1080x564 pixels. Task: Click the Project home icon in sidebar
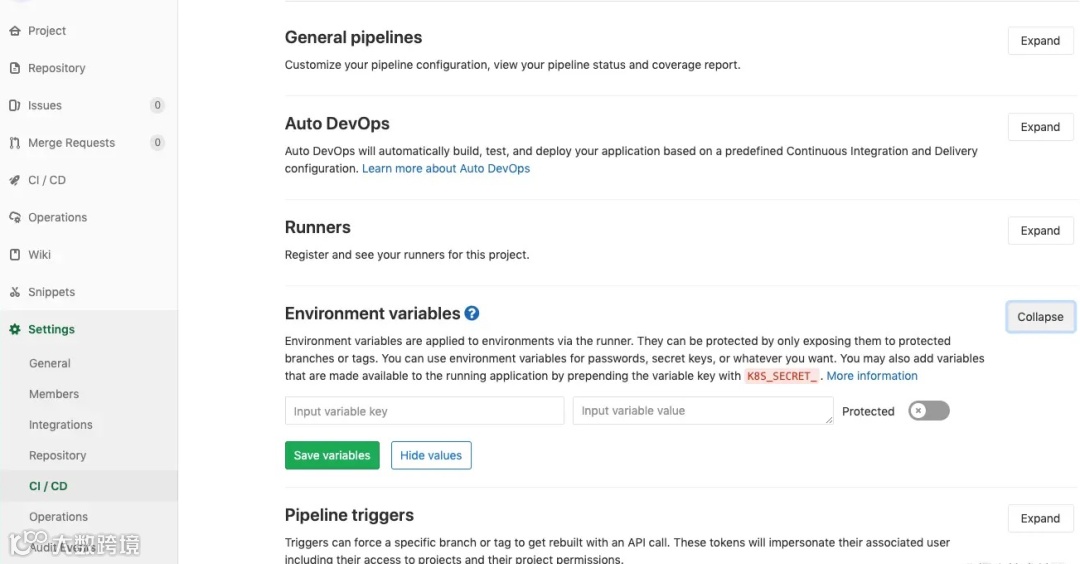point(14,31)
